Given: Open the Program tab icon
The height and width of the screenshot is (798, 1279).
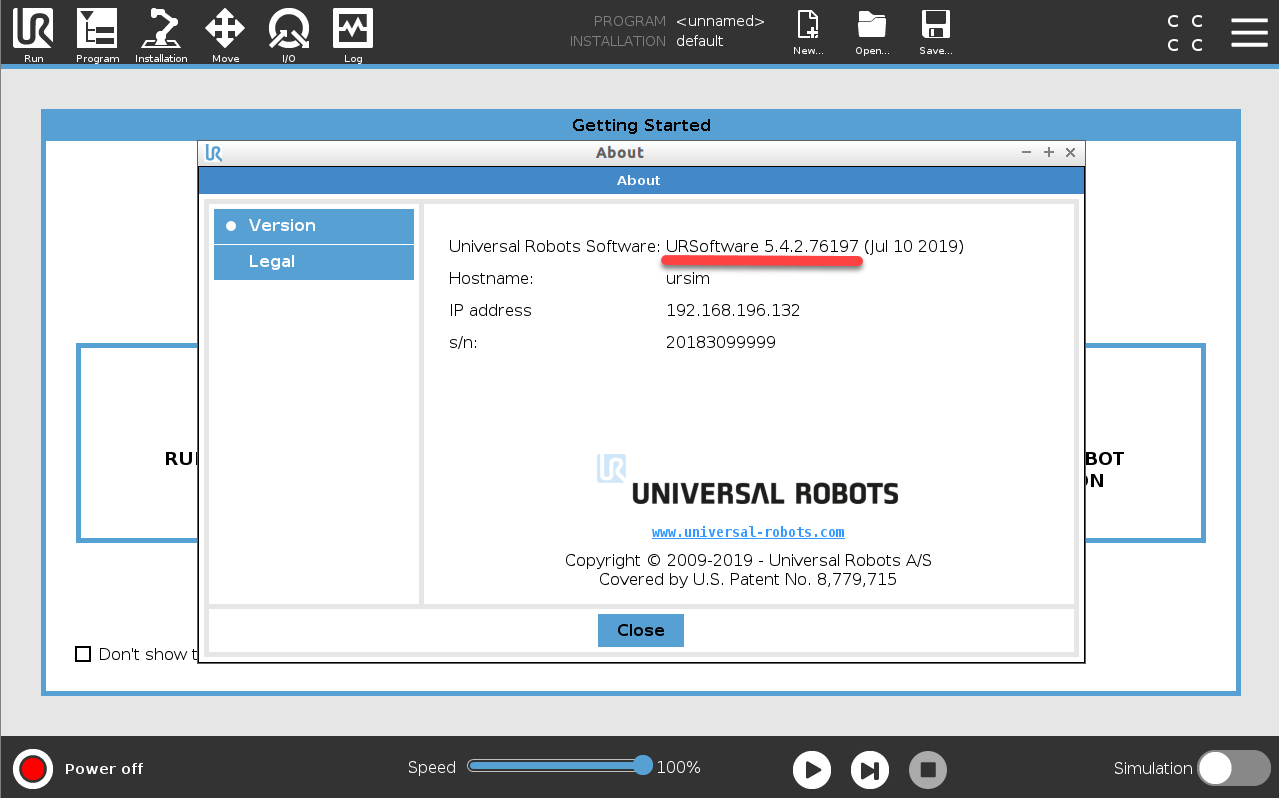Looking at the screenshot, I should point(97,29).
